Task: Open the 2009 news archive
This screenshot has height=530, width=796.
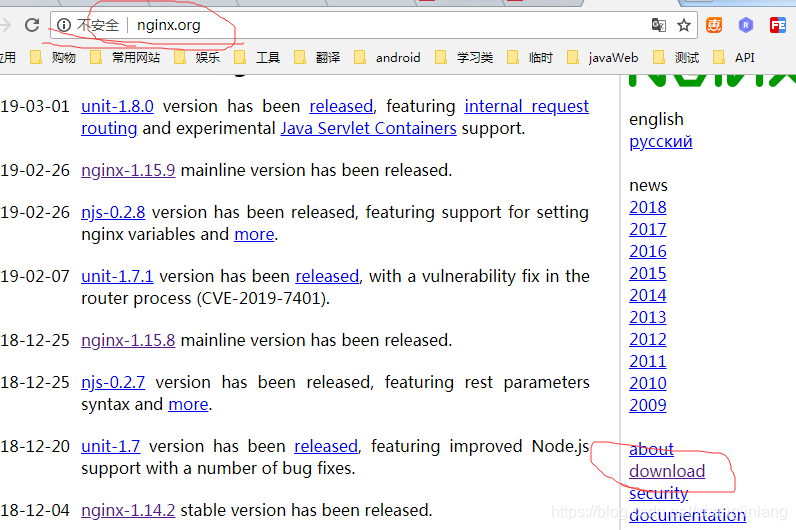Action: (x=648, y=405)
